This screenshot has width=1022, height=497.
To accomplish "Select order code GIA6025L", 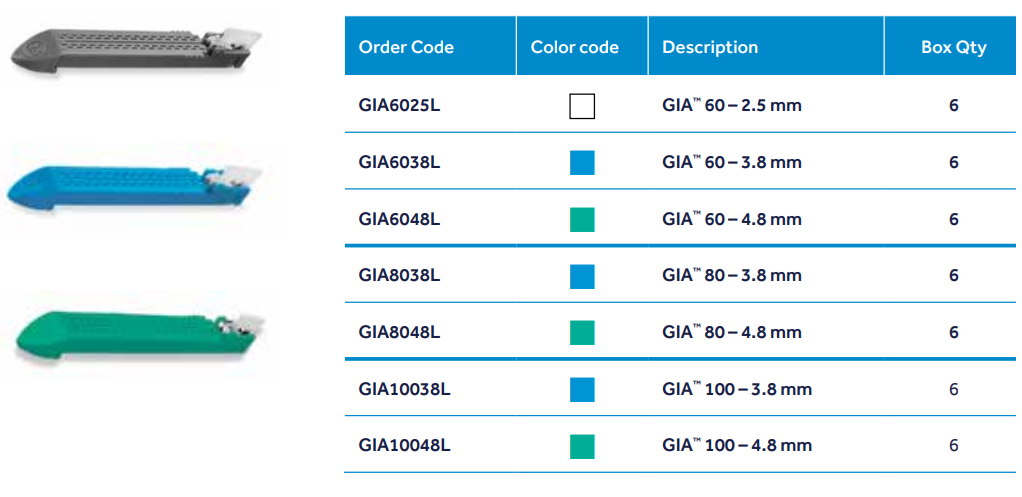I will (x=399, y=105).
